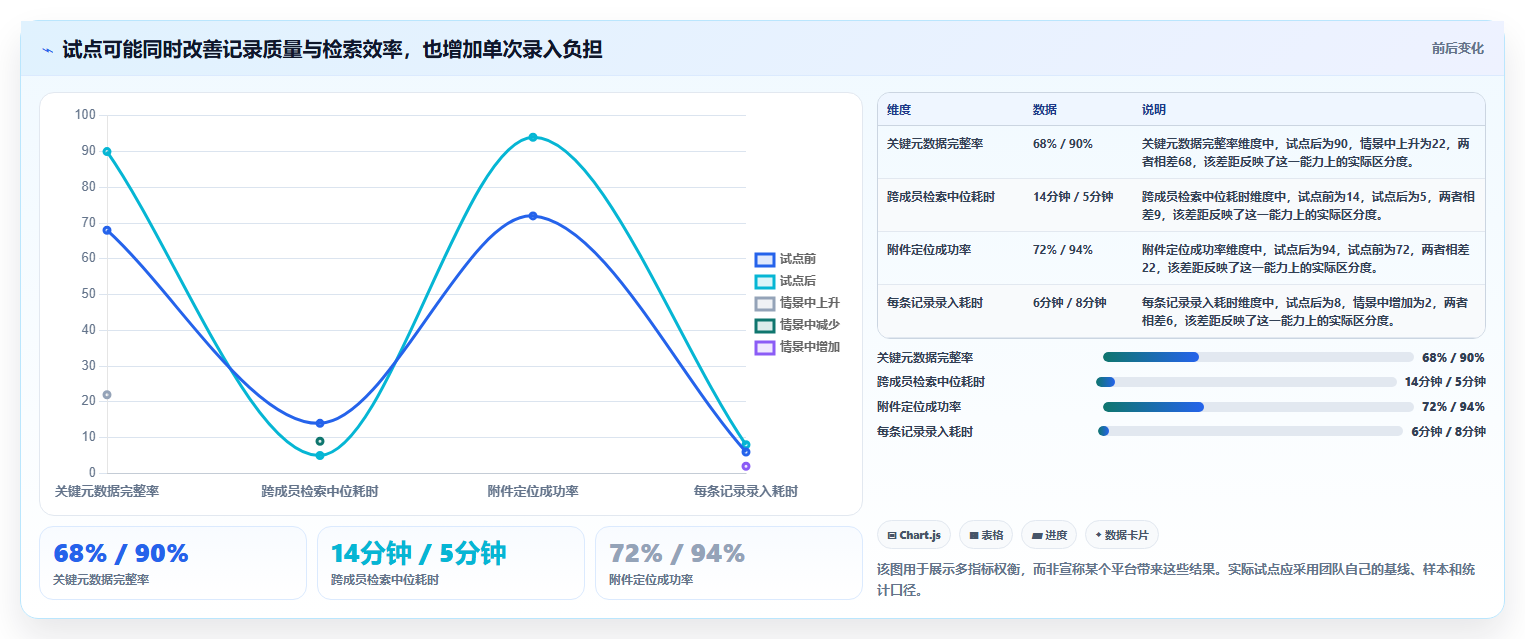Click the 跨成员检索中位耗时 progress bar
1525x639 pixels.
coord(1246,382)
